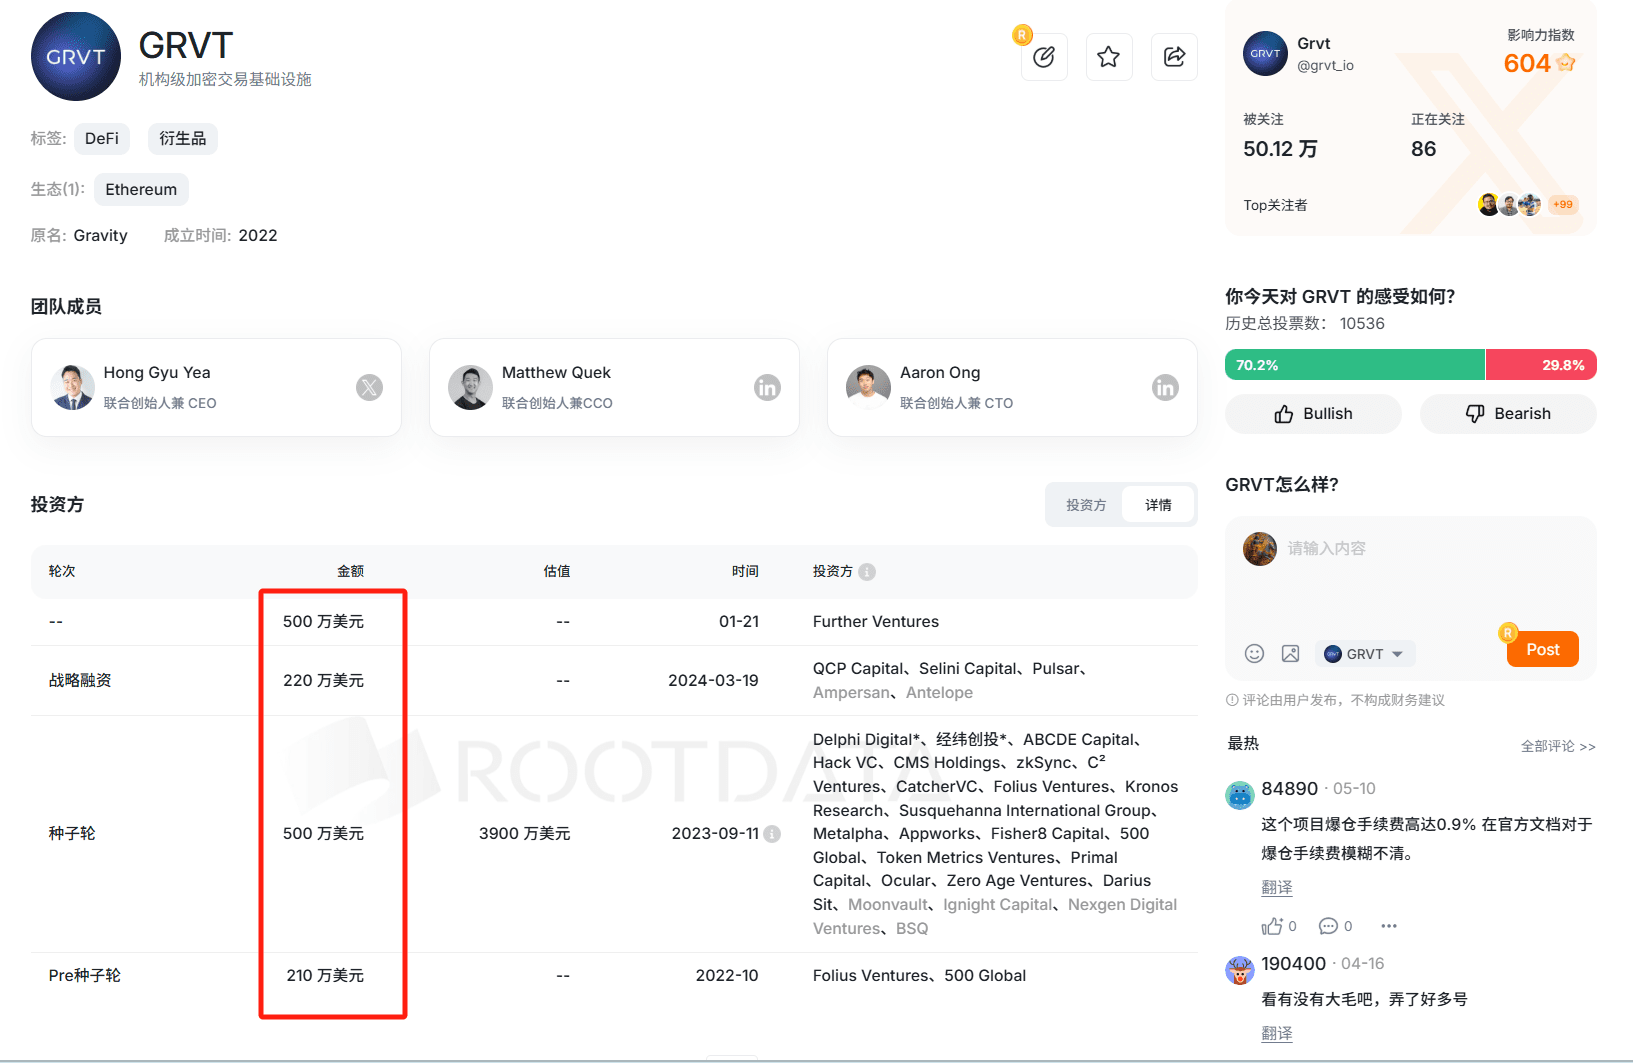Select the 金额 column header

(350, 572)
